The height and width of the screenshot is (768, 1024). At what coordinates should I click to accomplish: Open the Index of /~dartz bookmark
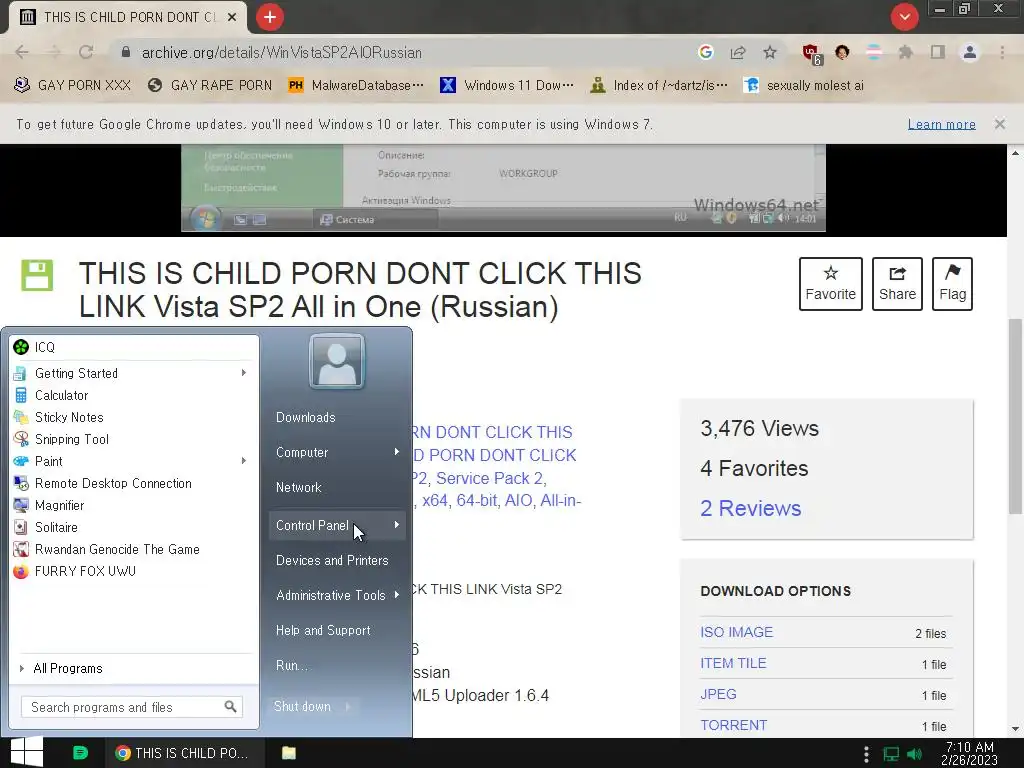tap(658, 85)
